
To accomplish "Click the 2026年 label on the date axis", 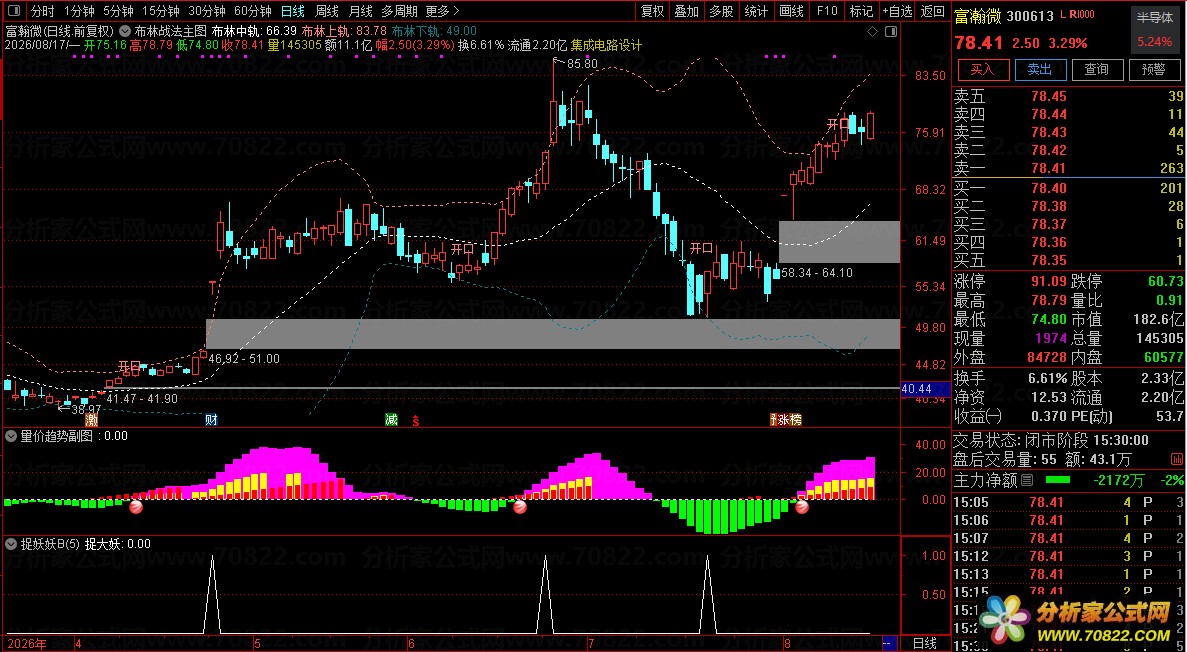I will [x=26, y=644].
